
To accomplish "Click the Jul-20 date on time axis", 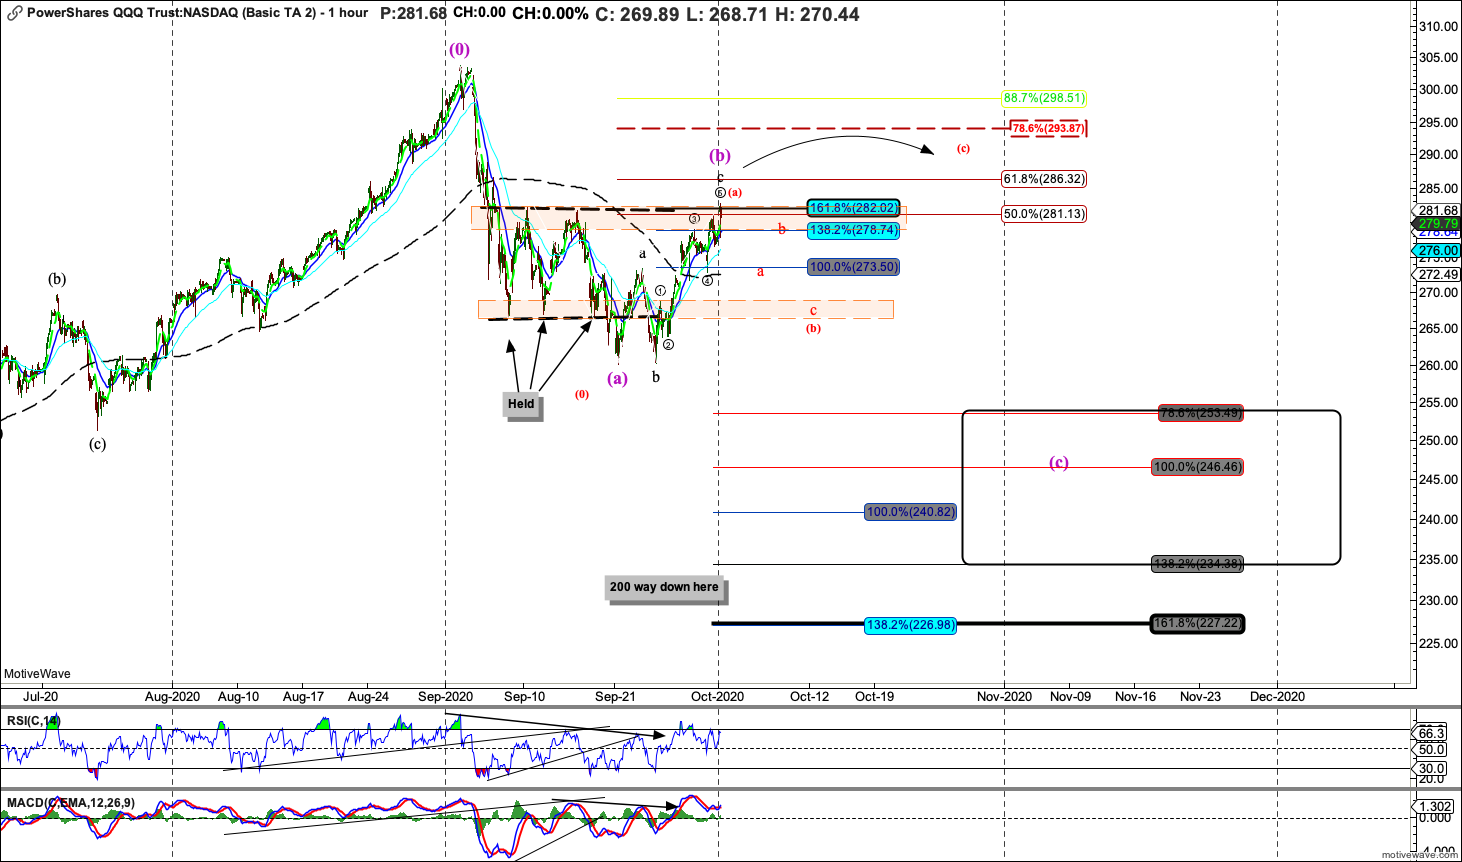I will (40, 696).
